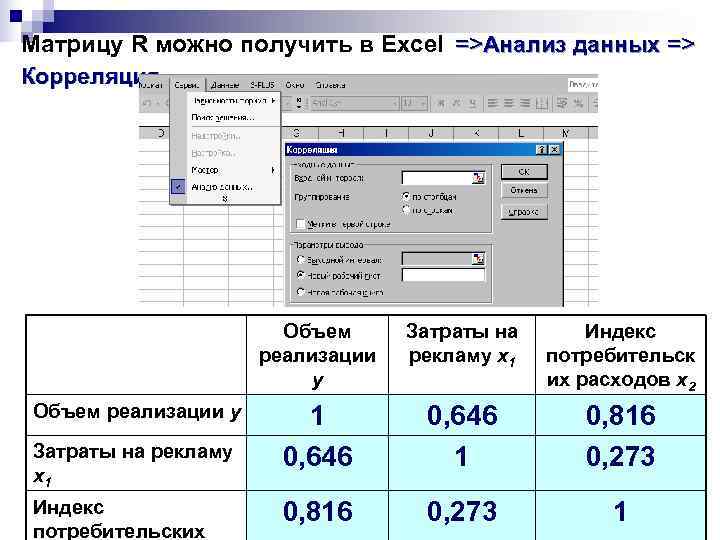Click range selector icon of output range field

coord(478,259)
